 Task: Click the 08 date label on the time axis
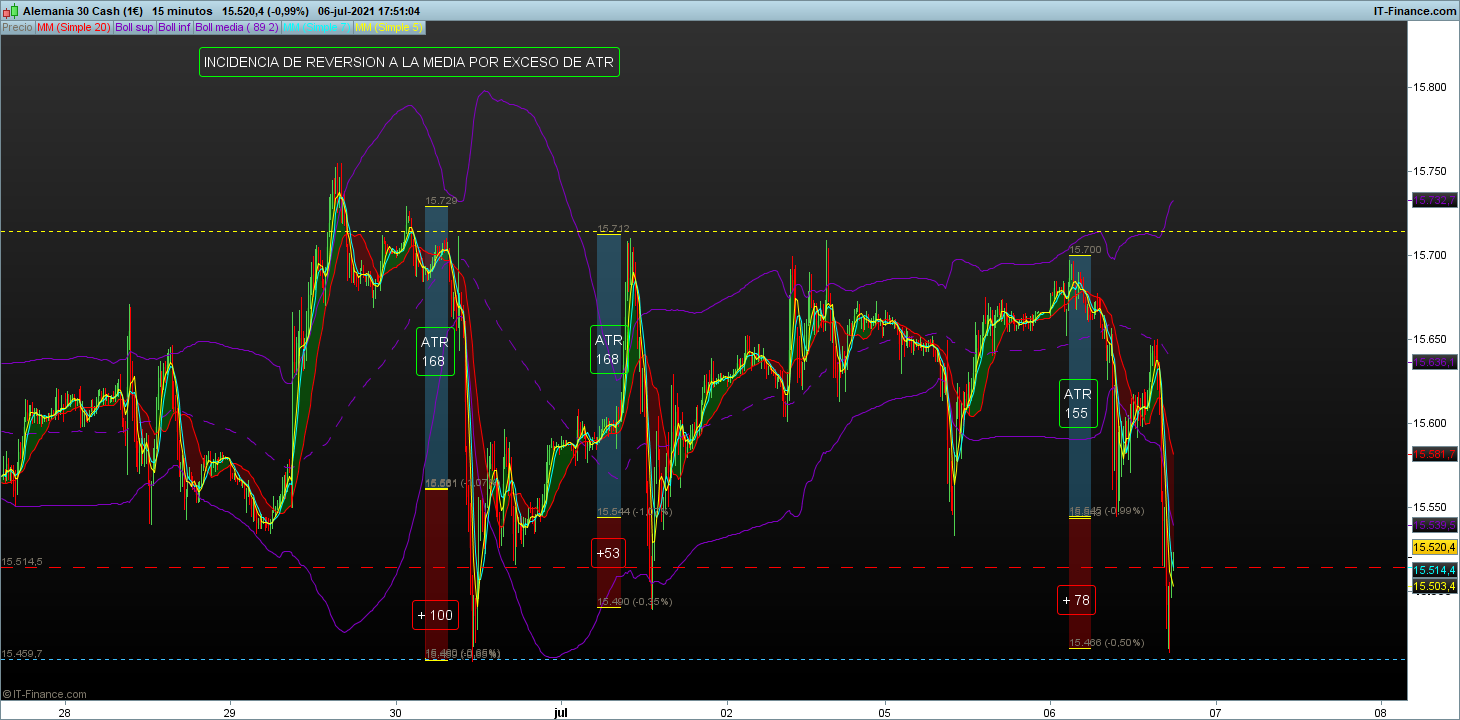(1381, 713)
